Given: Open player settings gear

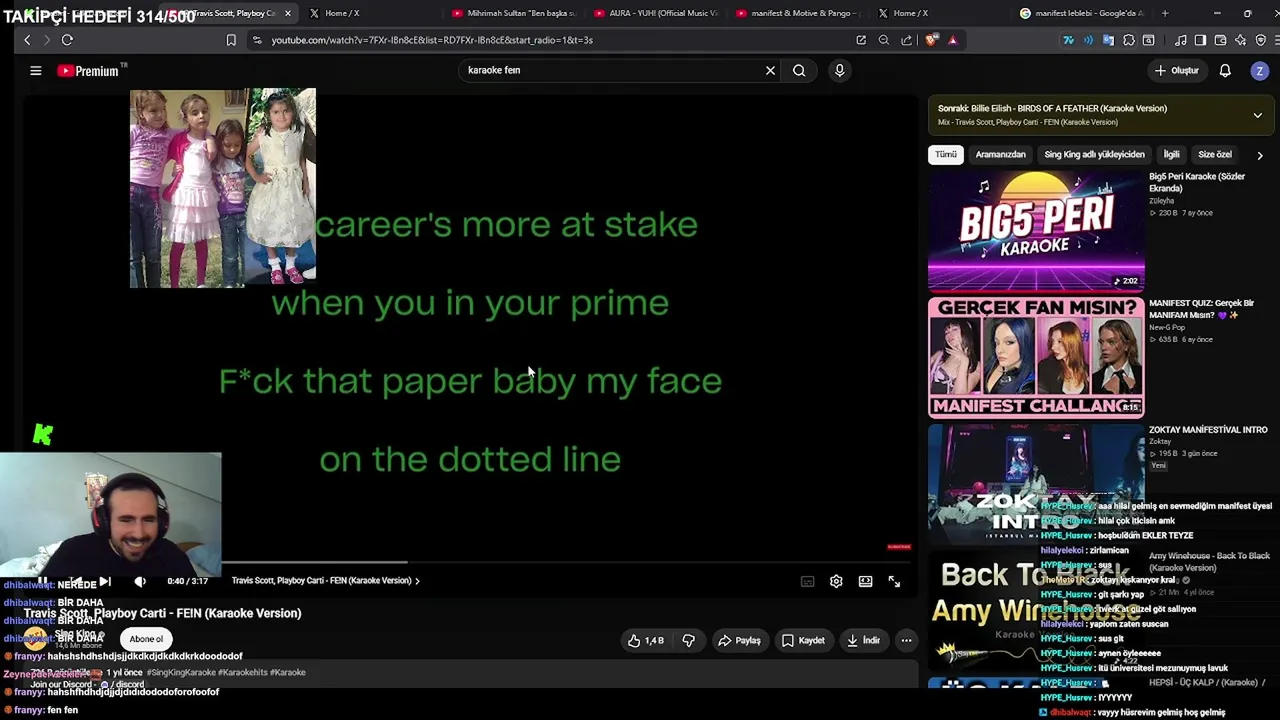Looking at the screenshot, I should pyautogui.click(x=836, y=581).
